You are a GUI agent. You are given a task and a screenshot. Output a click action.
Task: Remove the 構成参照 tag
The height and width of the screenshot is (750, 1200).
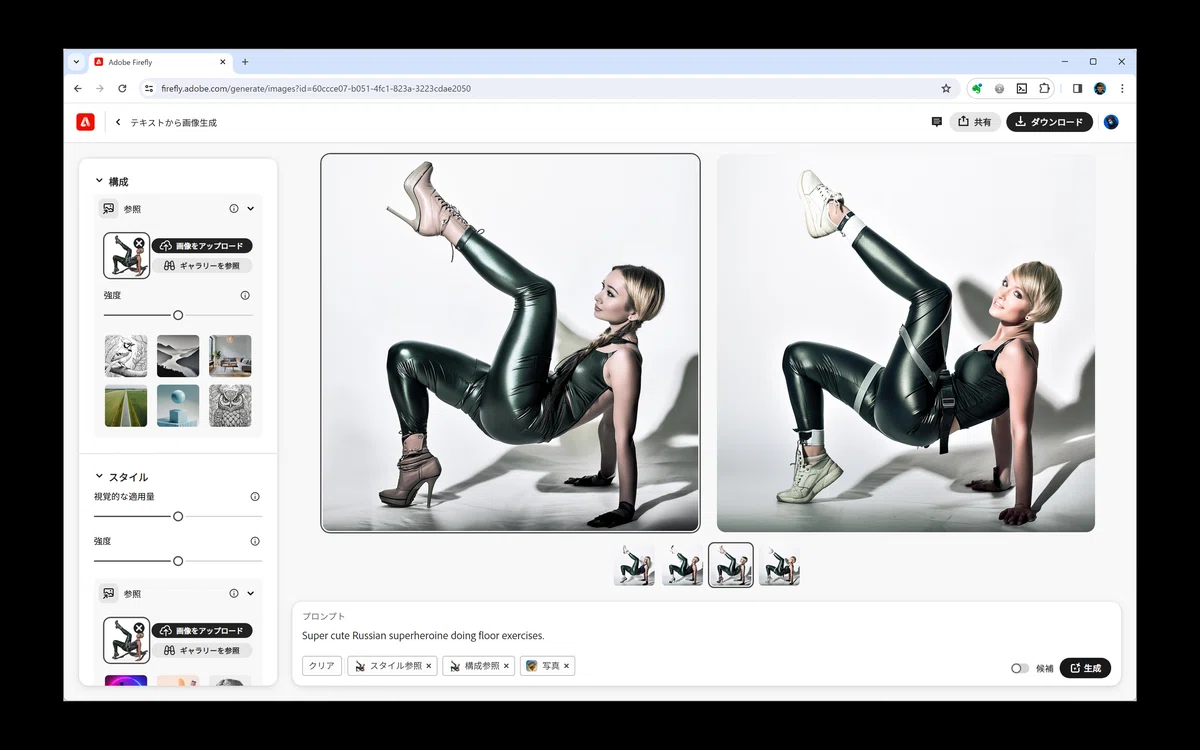(506, 666)
